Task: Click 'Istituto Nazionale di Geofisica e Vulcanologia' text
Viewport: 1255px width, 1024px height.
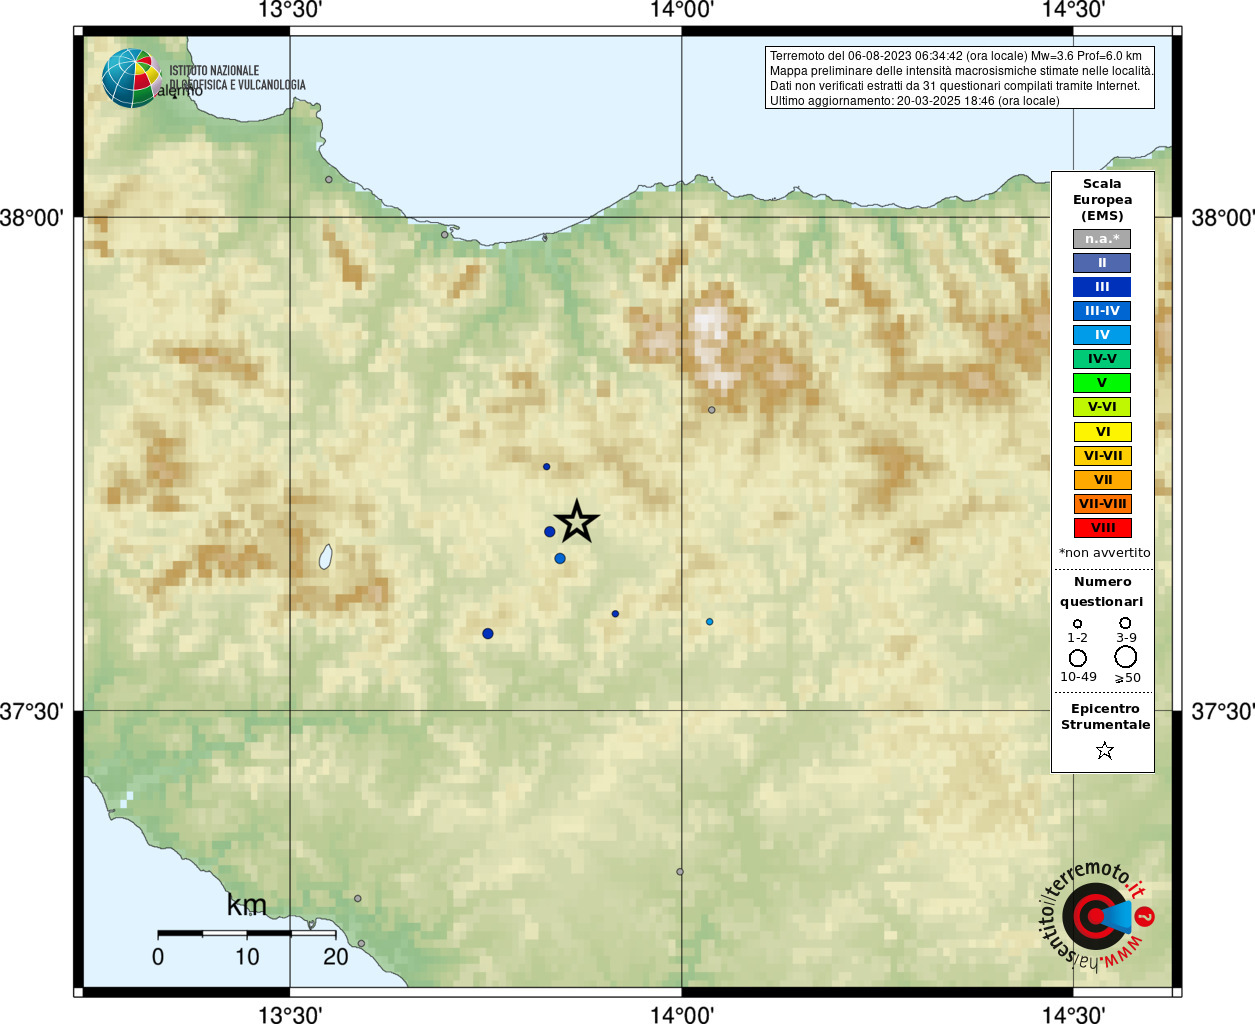Action: coord(236,78)
